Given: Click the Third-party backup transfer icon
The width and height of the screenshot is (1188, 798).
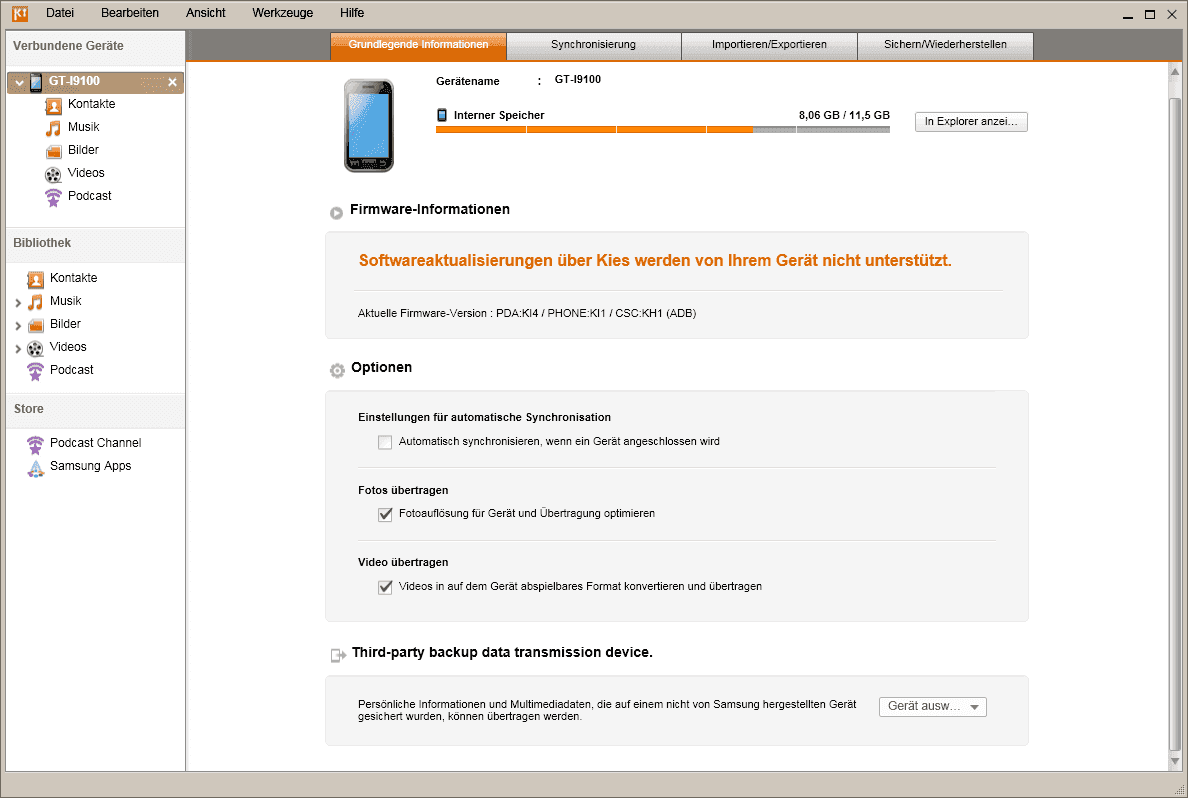Looking at the screenshot, I should [338, 656].
